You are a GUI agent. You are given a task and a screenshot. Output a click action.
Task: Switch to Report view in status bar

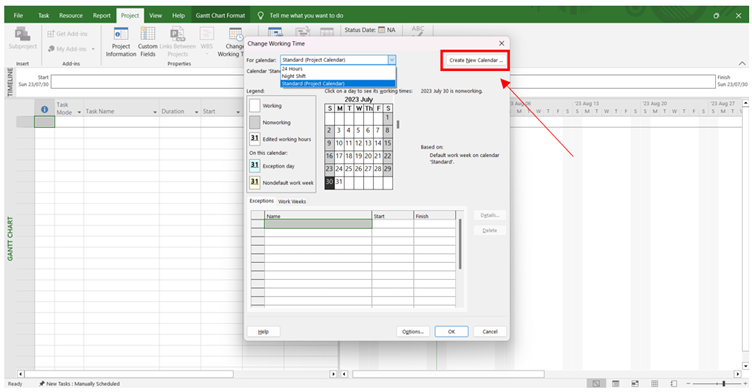pos(674,383)
